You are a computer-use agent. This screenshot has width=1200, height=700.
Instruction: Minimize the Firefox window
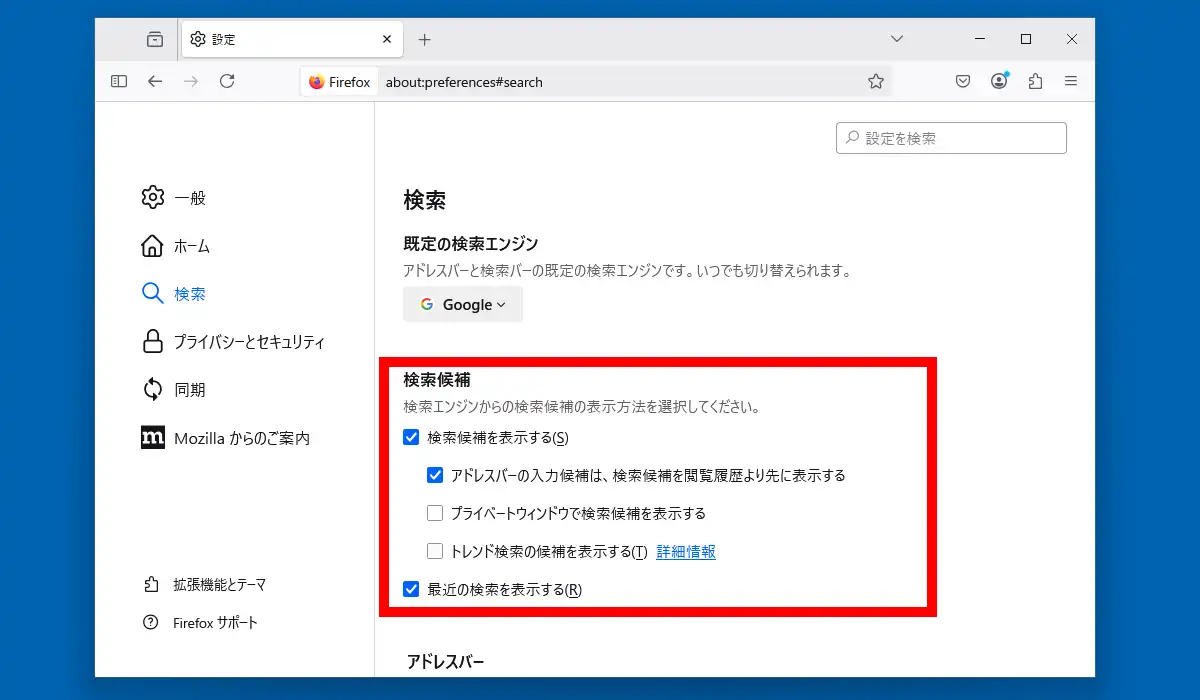979,39
